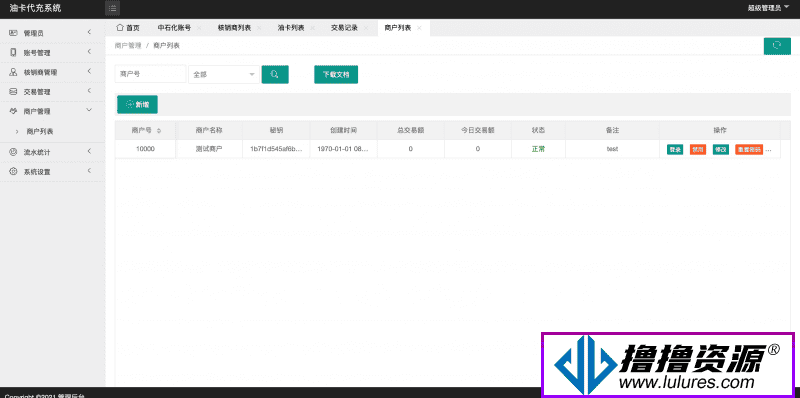Click 商户管理 breadcrumb link

(128, 45)
